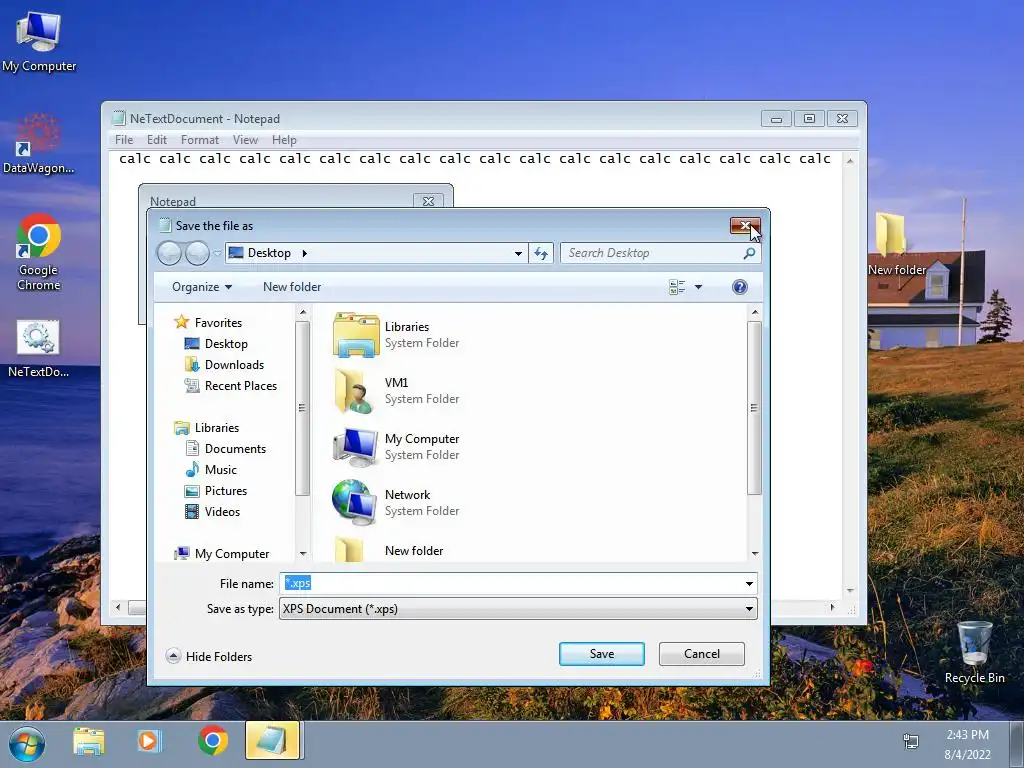Launch Windows Media Player from taskbar
The width and height of the screenshot is (1024, 768).
(149, 741)
